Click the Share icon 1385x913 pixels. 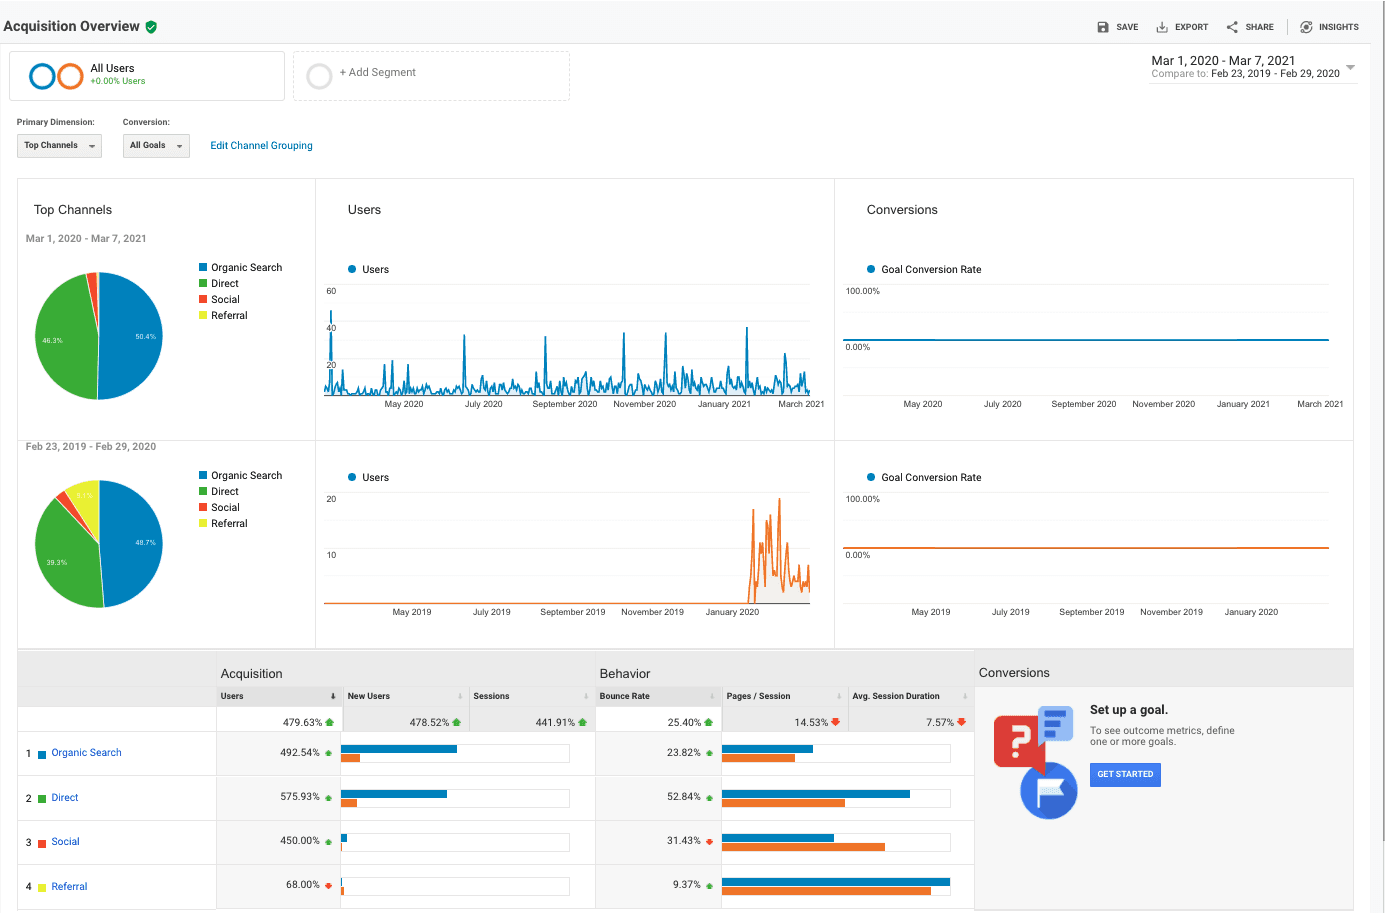point(1232,27)
